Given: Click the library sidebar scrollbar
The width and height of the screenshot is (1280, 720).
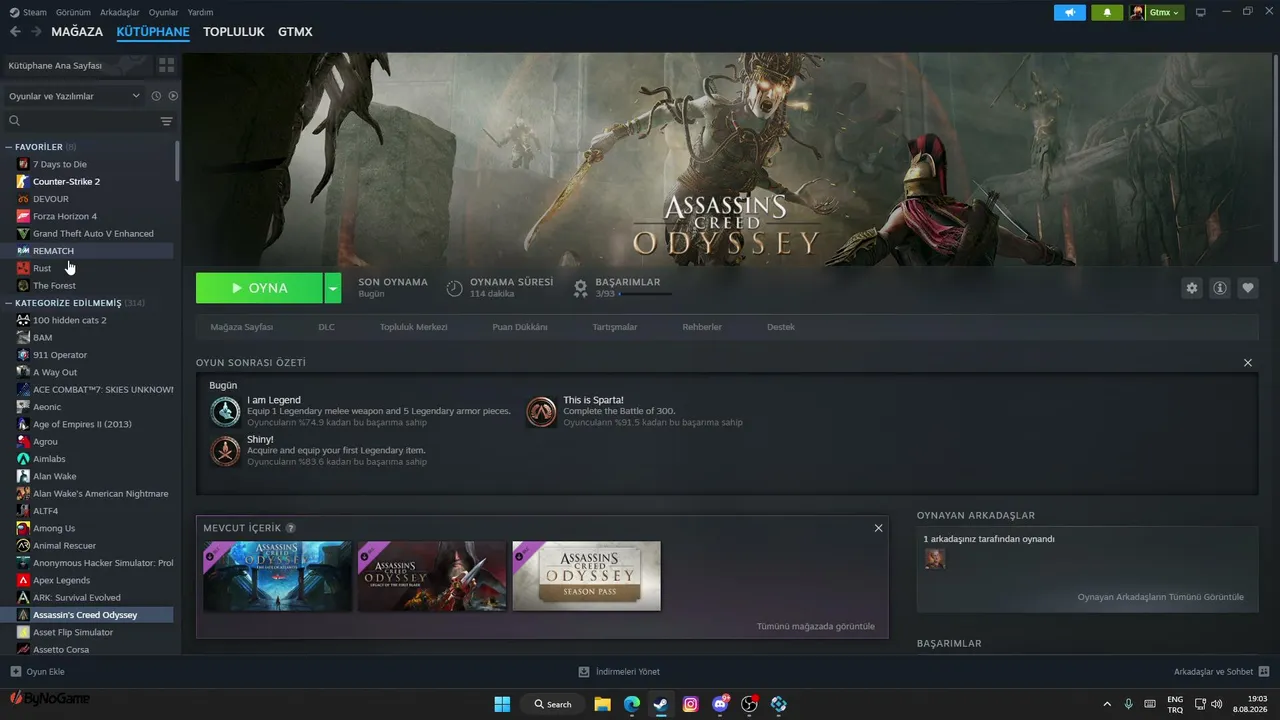Looking at the screenshot, I should point(178,160).
